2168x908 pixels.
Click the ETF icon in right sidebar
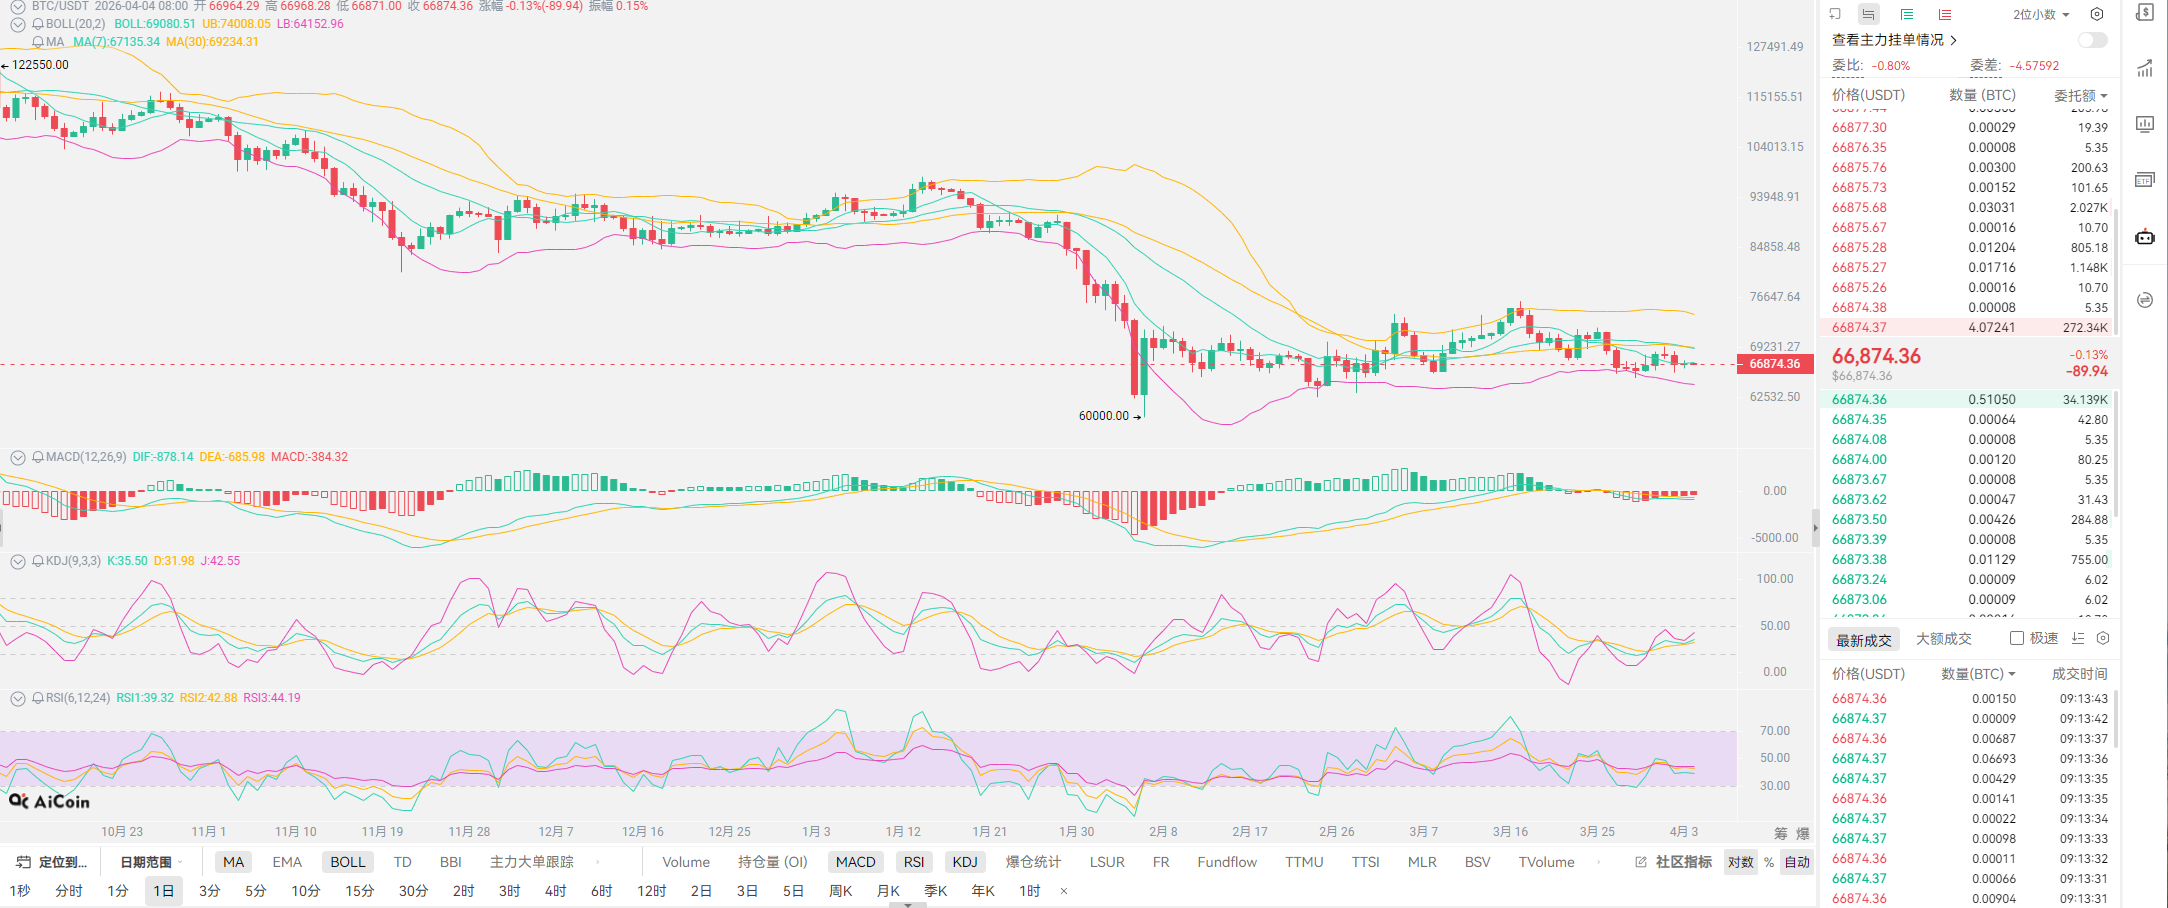tap(2145, 180)
